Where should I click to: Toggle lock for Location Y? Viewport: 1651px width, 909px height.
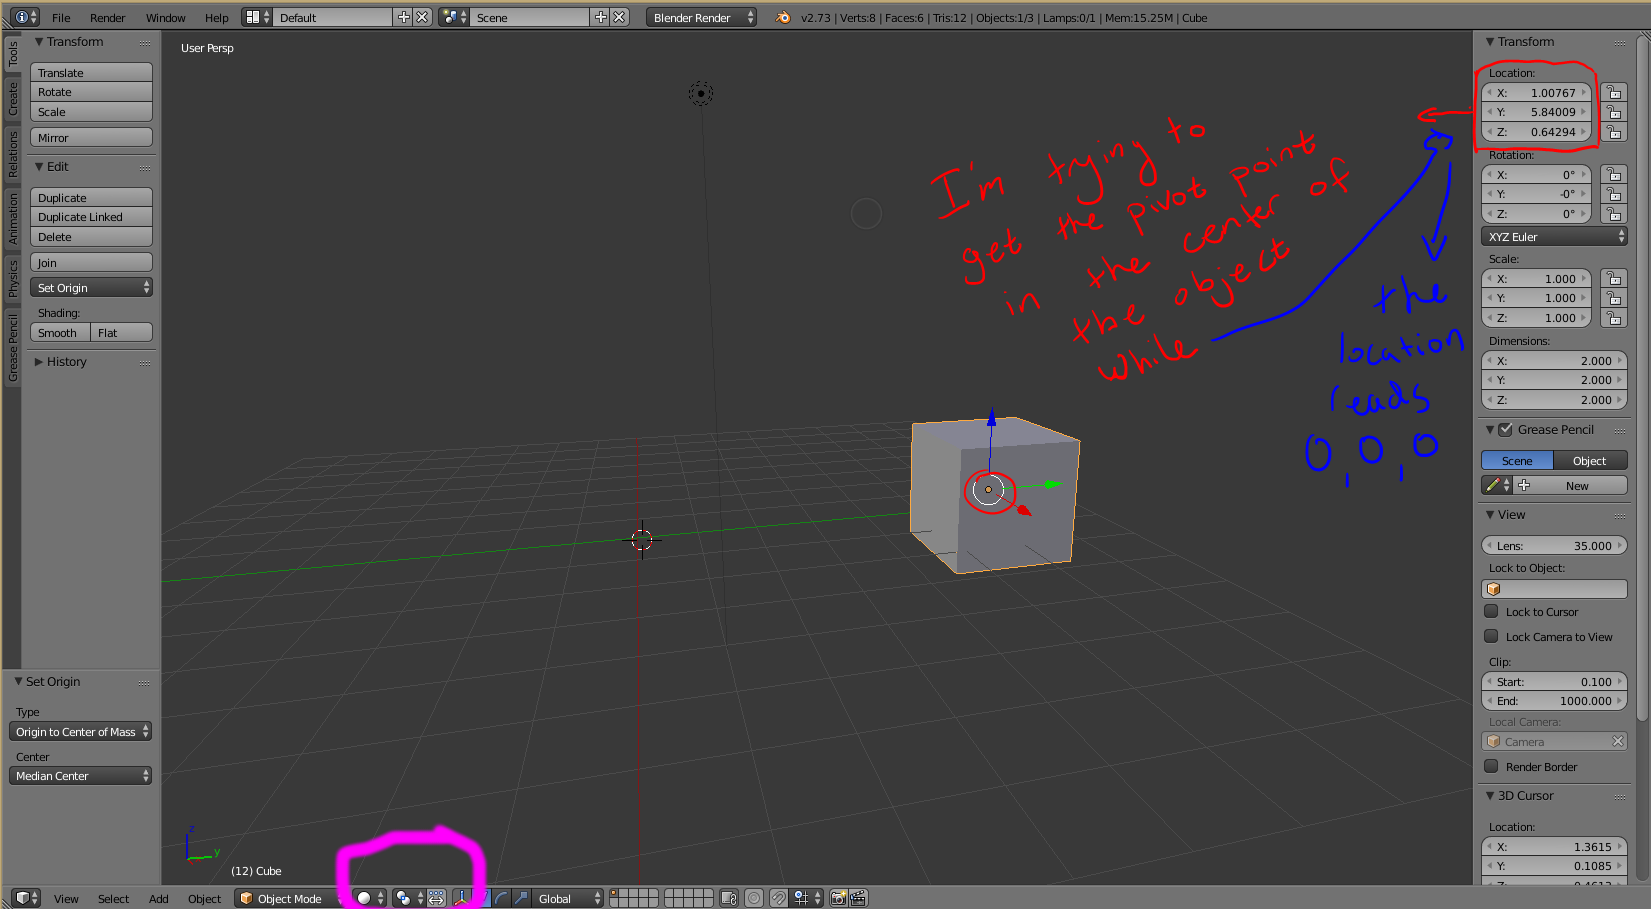click(1613, 112)
